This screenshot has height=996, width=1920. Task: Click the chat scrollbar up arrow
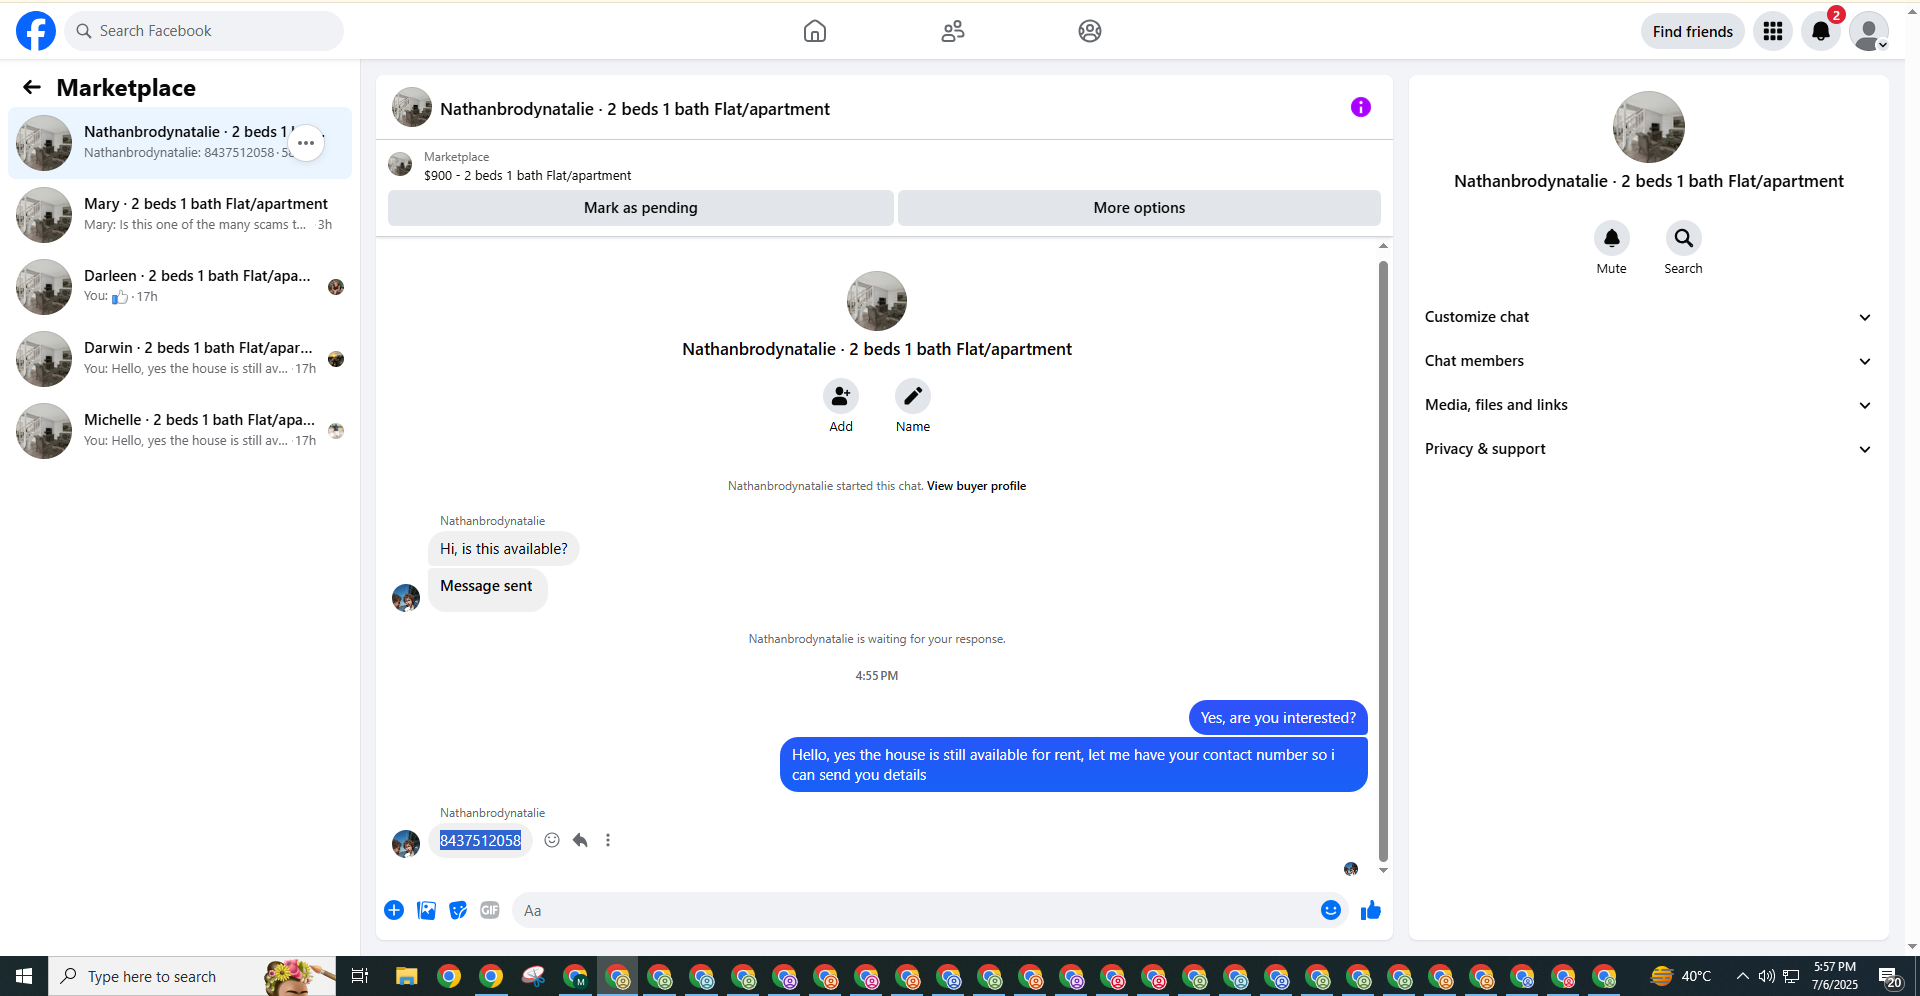pos(1383,246)
